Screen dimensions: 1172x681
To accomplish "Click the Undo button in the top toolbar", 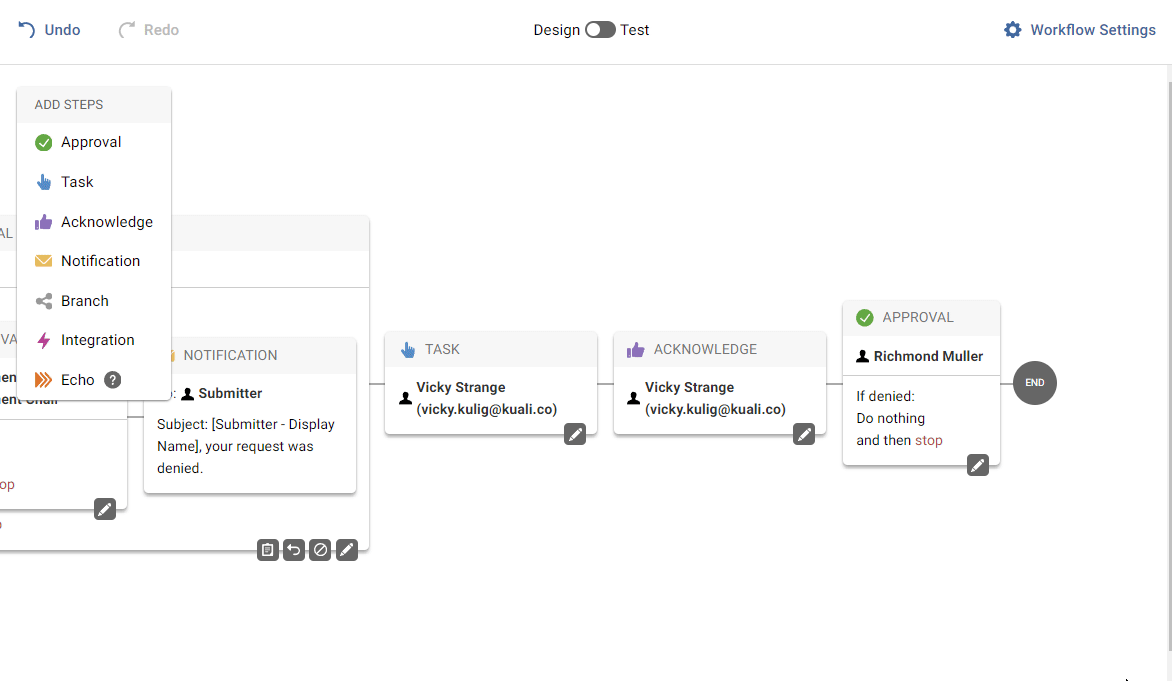I will 49,29.
